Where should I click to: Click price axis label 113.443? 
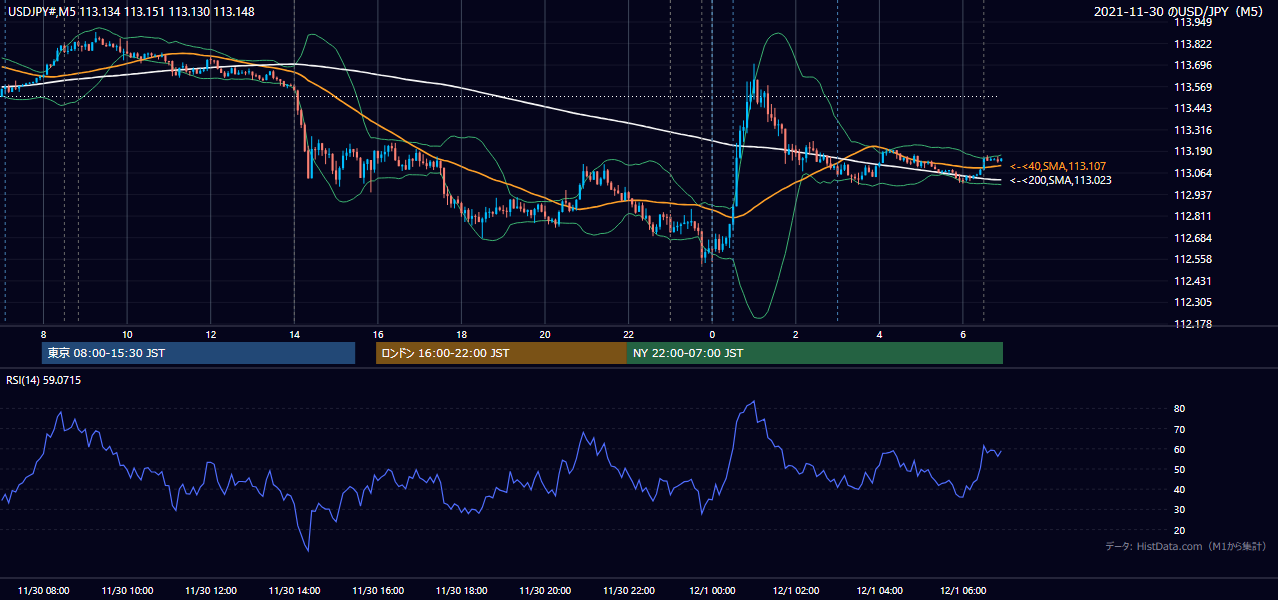(1194, 108)
